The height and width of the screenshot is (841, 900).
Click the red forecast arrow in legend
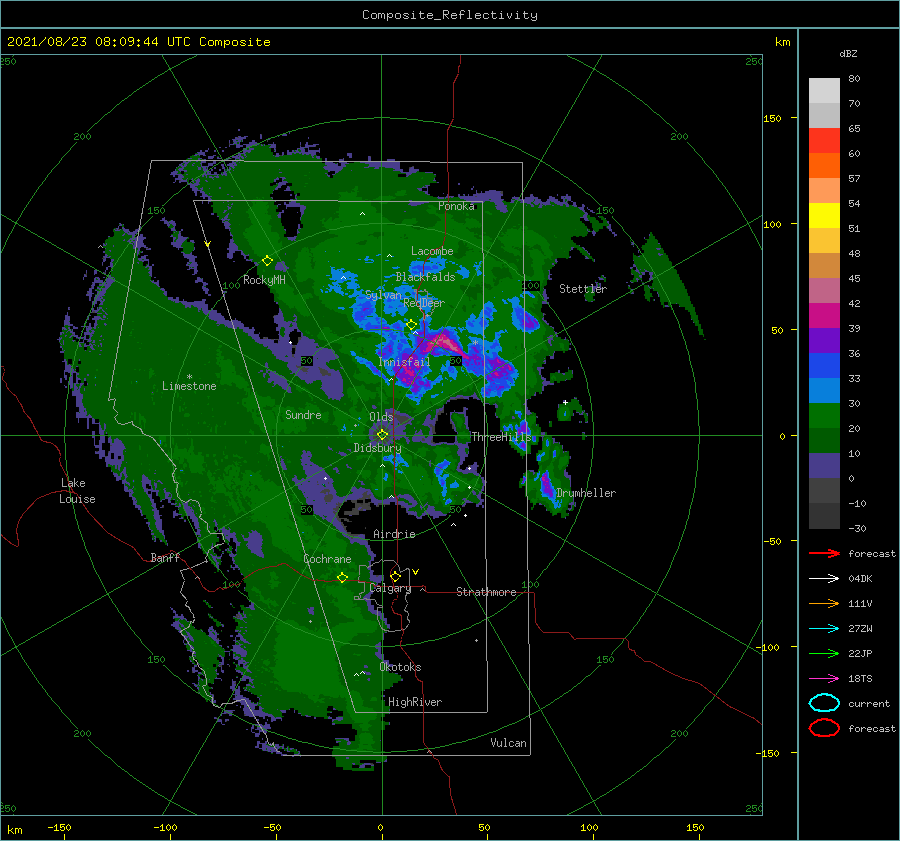click(824, 553)
